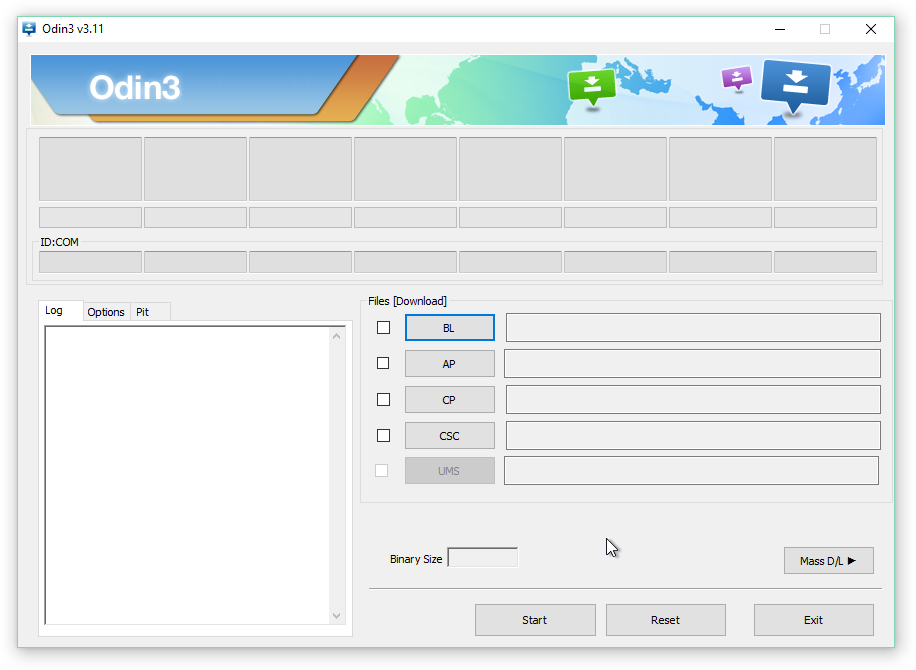Expand the Mass D/L panel
Image resolution: width=916 pixels, height=670 pixels.
click(828, 560)
